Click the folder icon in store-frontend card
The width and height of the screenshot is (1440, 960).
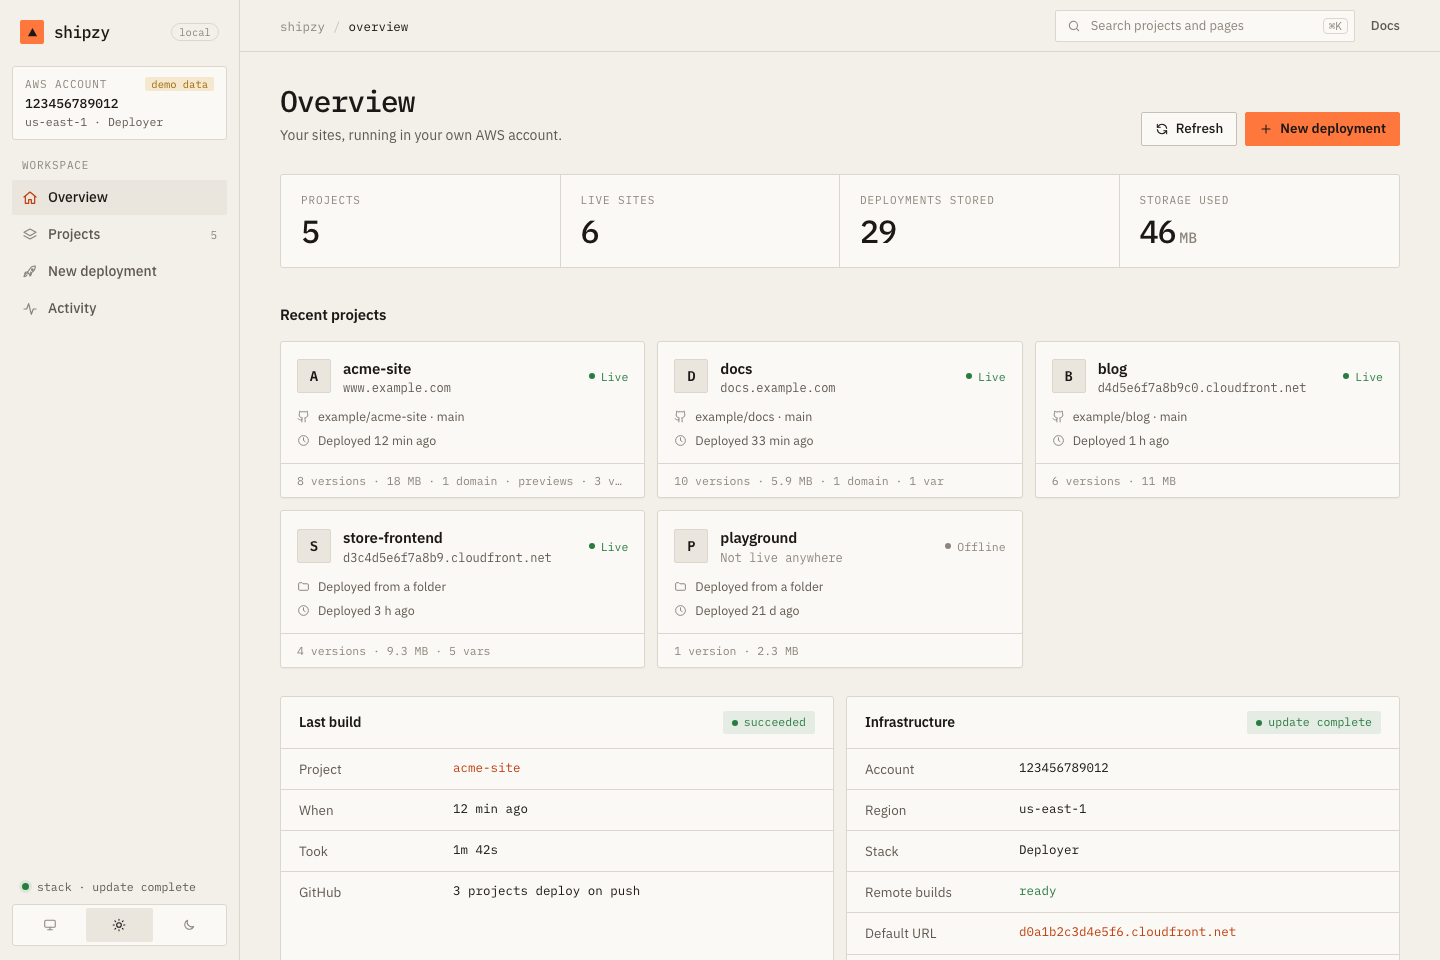tap(303, 587)
